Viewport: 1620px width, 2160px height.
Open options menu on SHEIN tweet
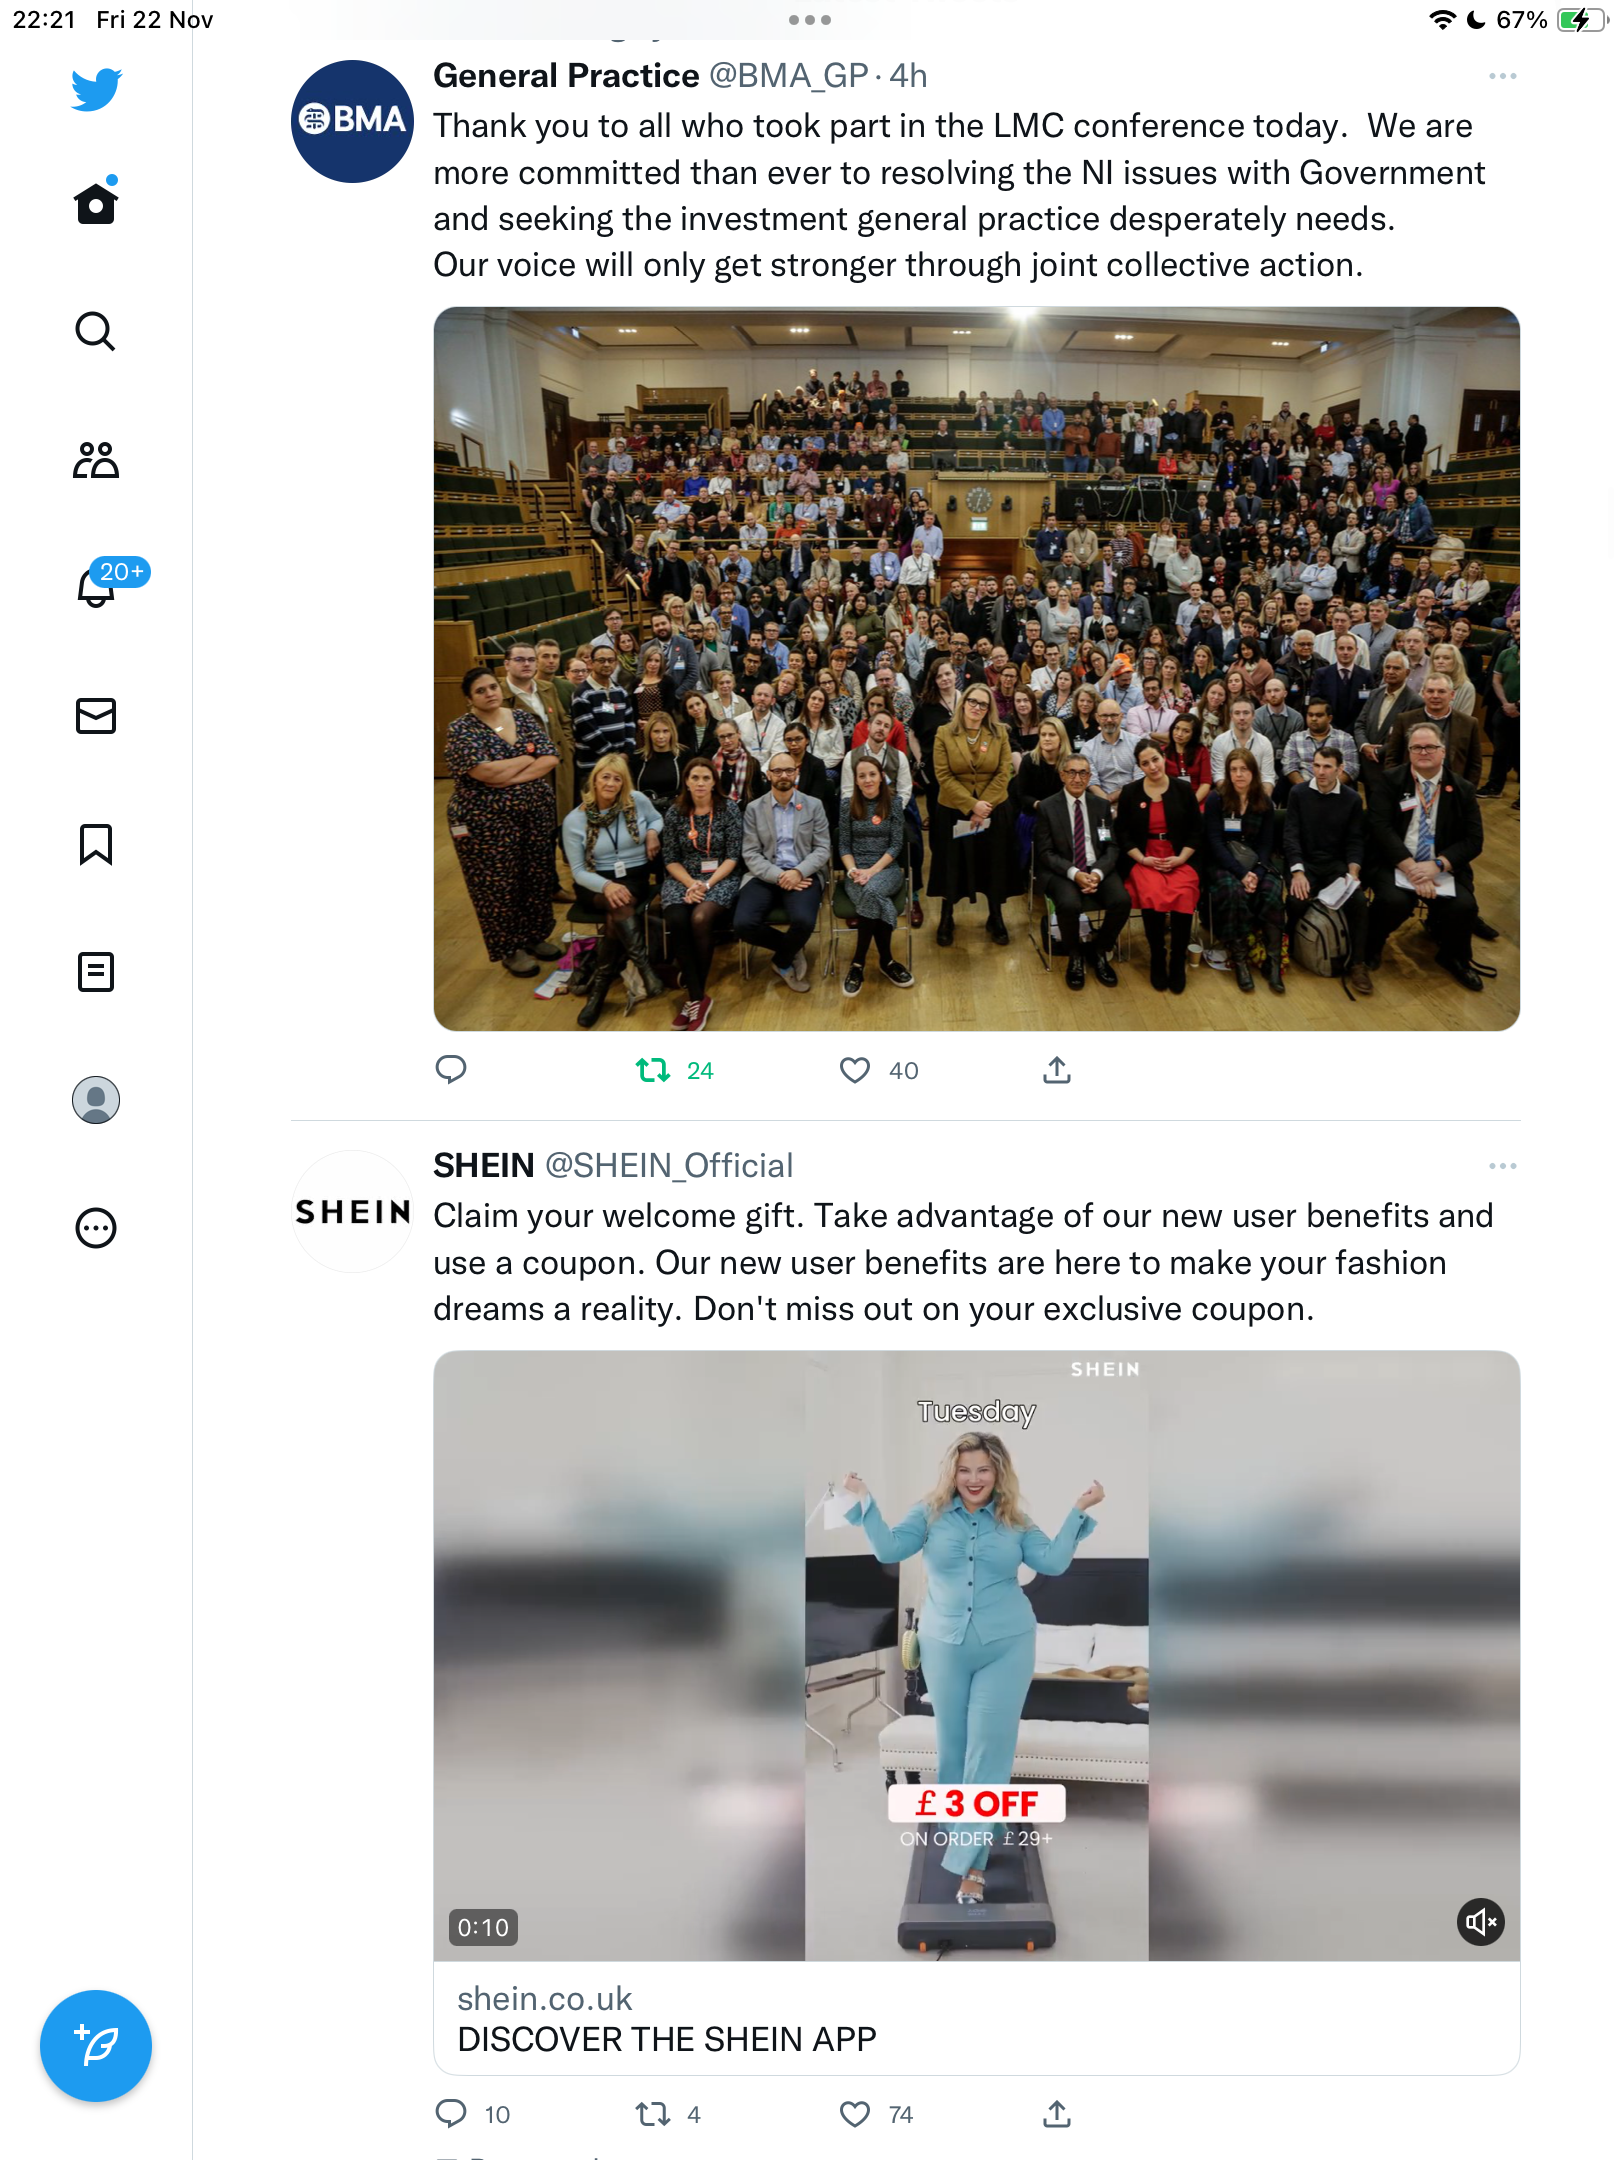(x=1502, y=1166)
